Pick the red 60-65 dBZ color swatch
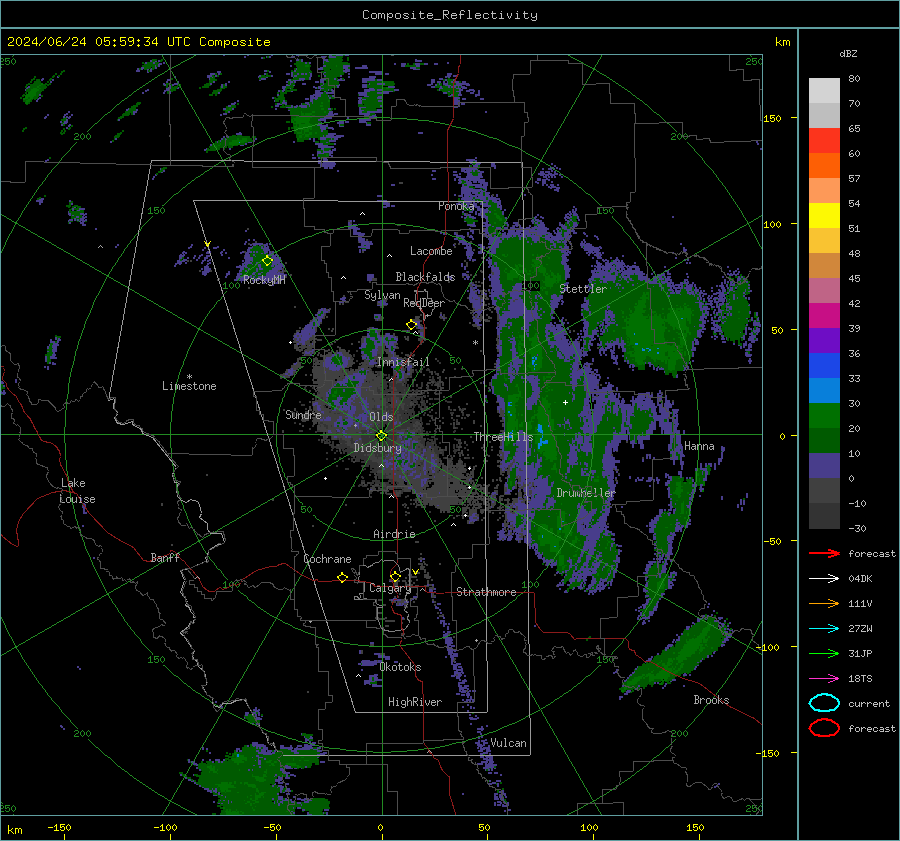 (x=824, y=141)
